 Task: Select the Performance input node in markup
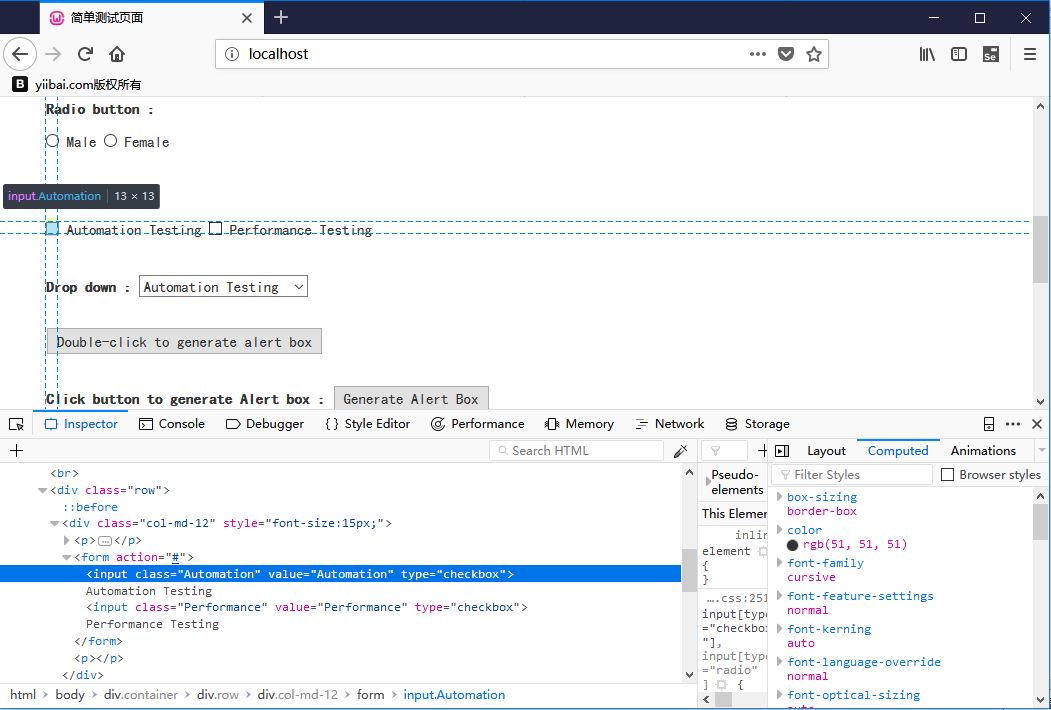307,607
